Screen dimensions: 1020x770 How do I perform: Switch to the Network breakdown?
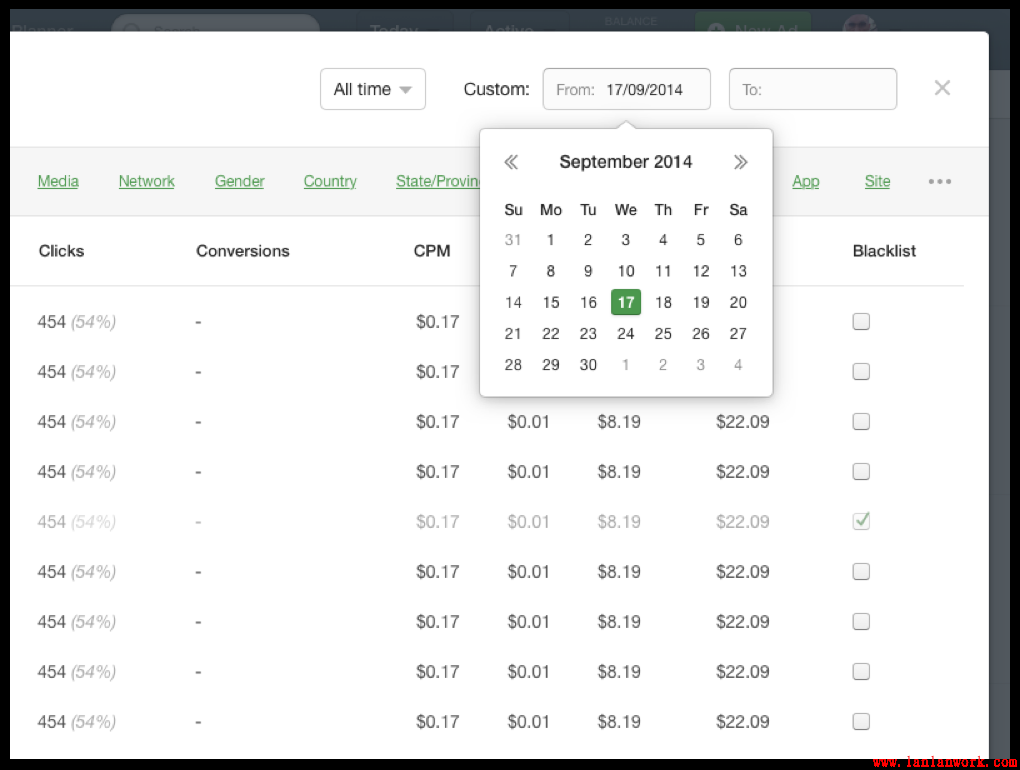pyautogui.click(x=146, y=181)
